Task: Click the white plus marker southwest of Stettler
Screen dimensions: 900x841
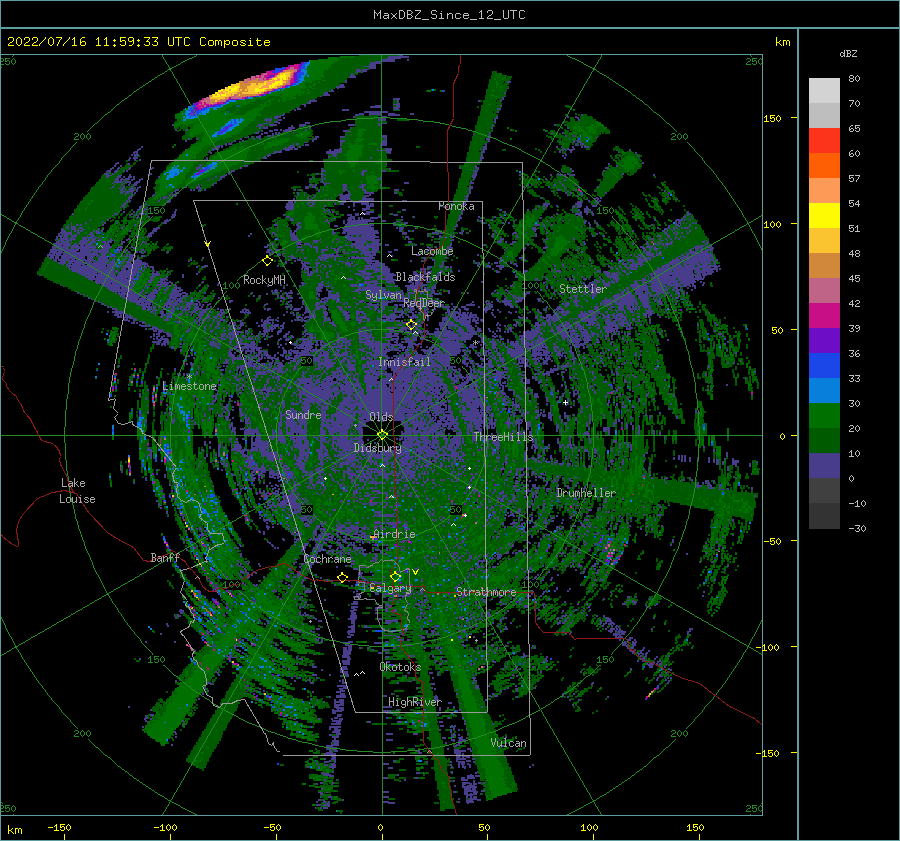Action: point(565,402)
